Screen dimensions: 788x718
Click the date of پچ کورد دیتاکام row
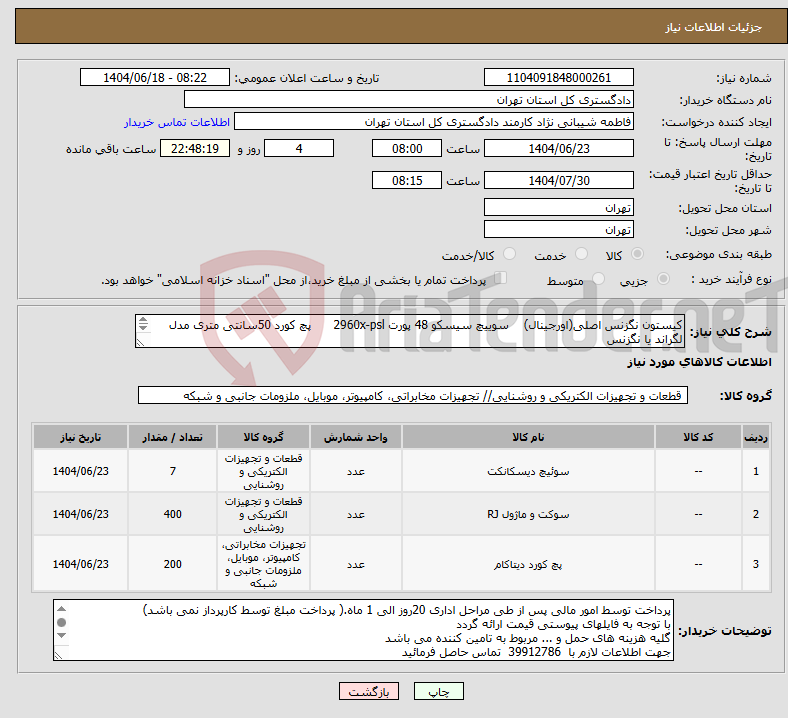(x=80, y=564)
